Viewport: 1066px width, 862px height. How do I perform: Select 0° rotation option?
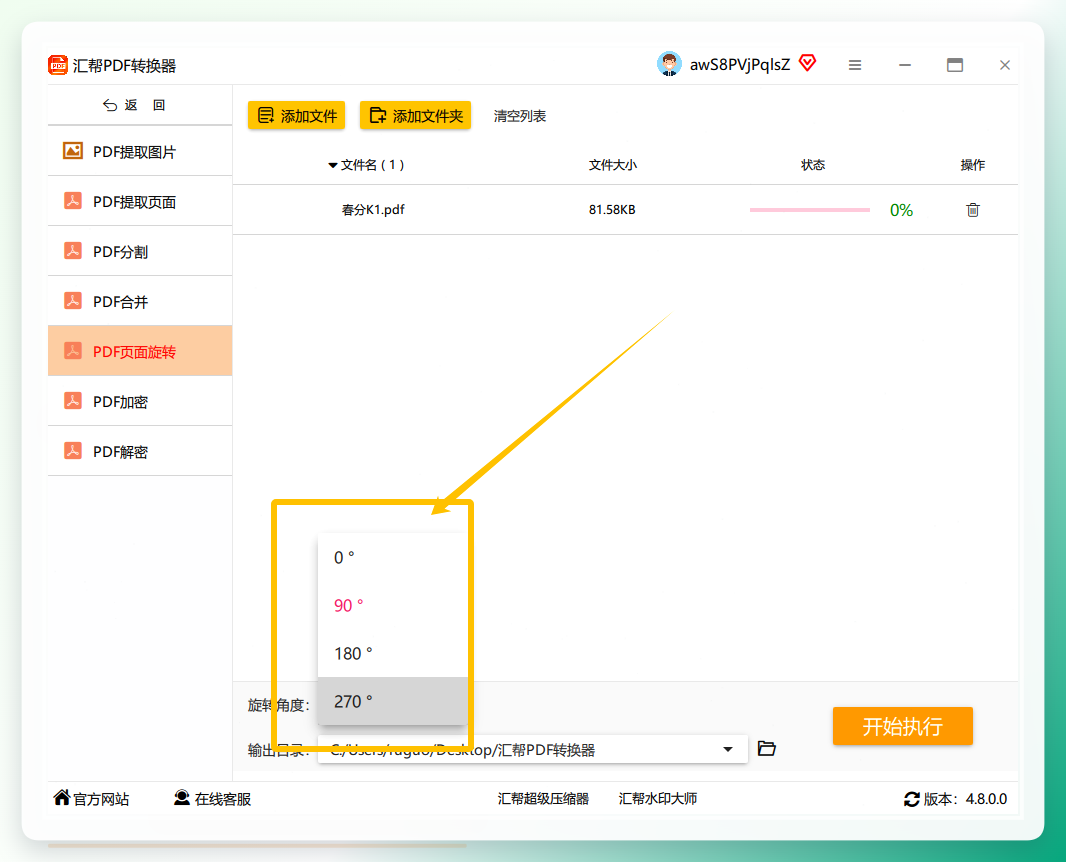click(393, 557)
